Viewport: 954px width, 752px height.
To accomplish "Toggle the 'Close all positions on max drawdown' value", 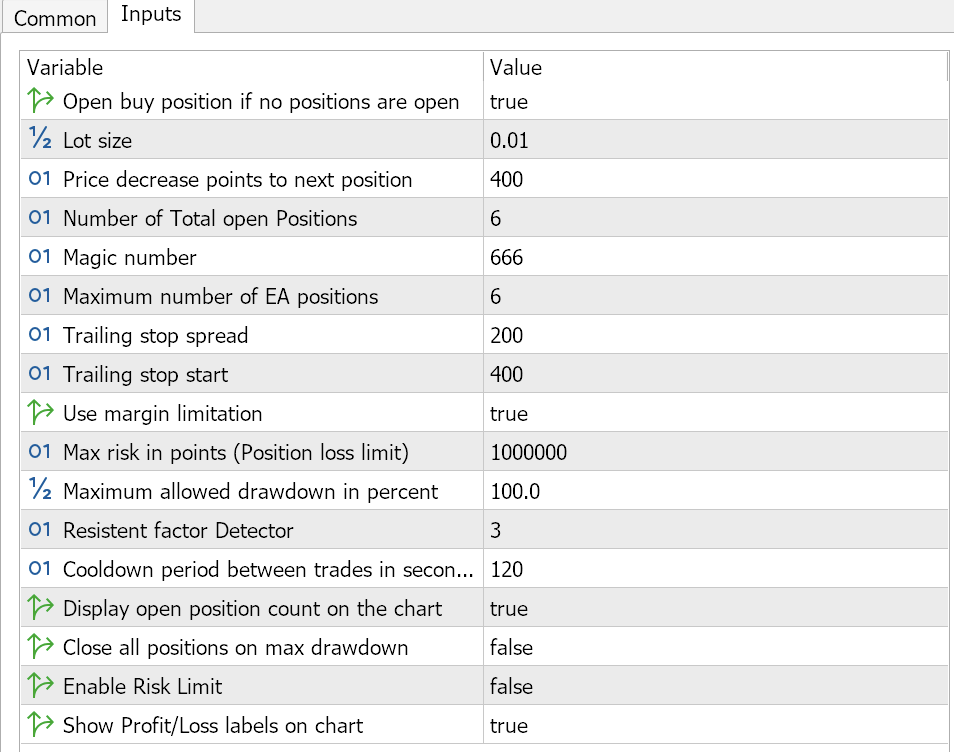I will 511,647.
